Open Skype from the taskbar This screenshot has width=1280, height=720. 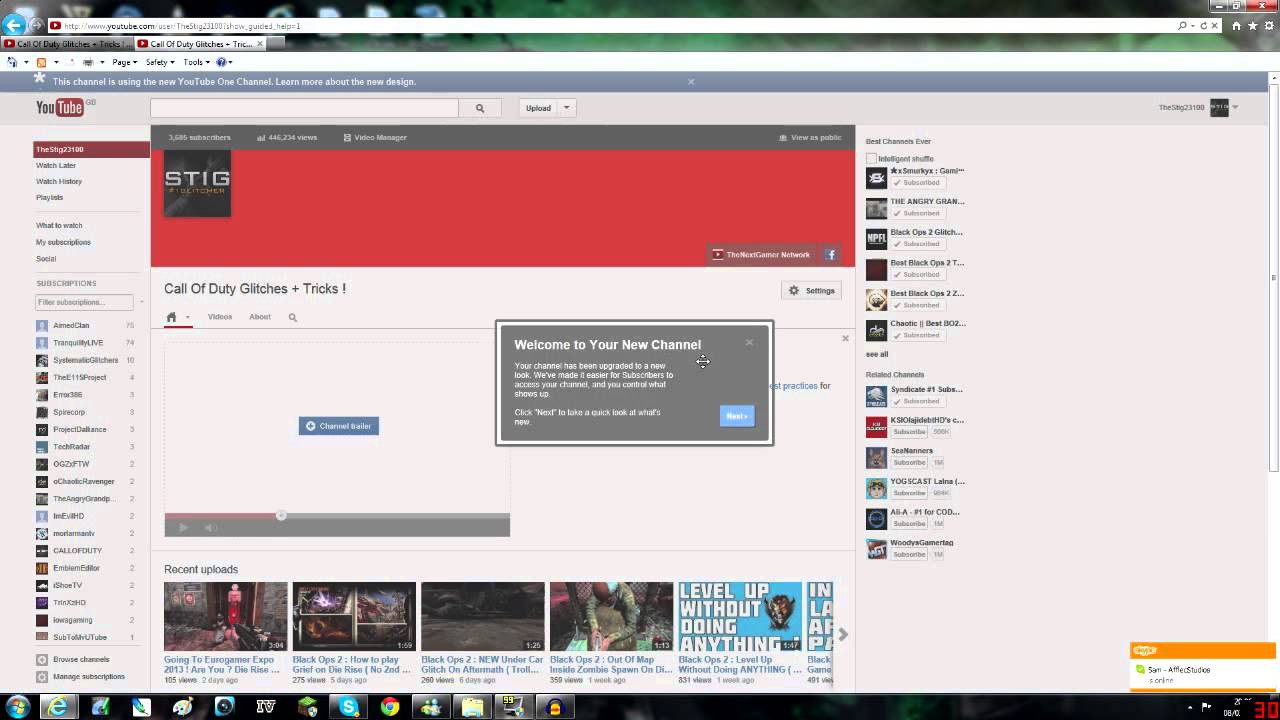(x=348, y=707)
